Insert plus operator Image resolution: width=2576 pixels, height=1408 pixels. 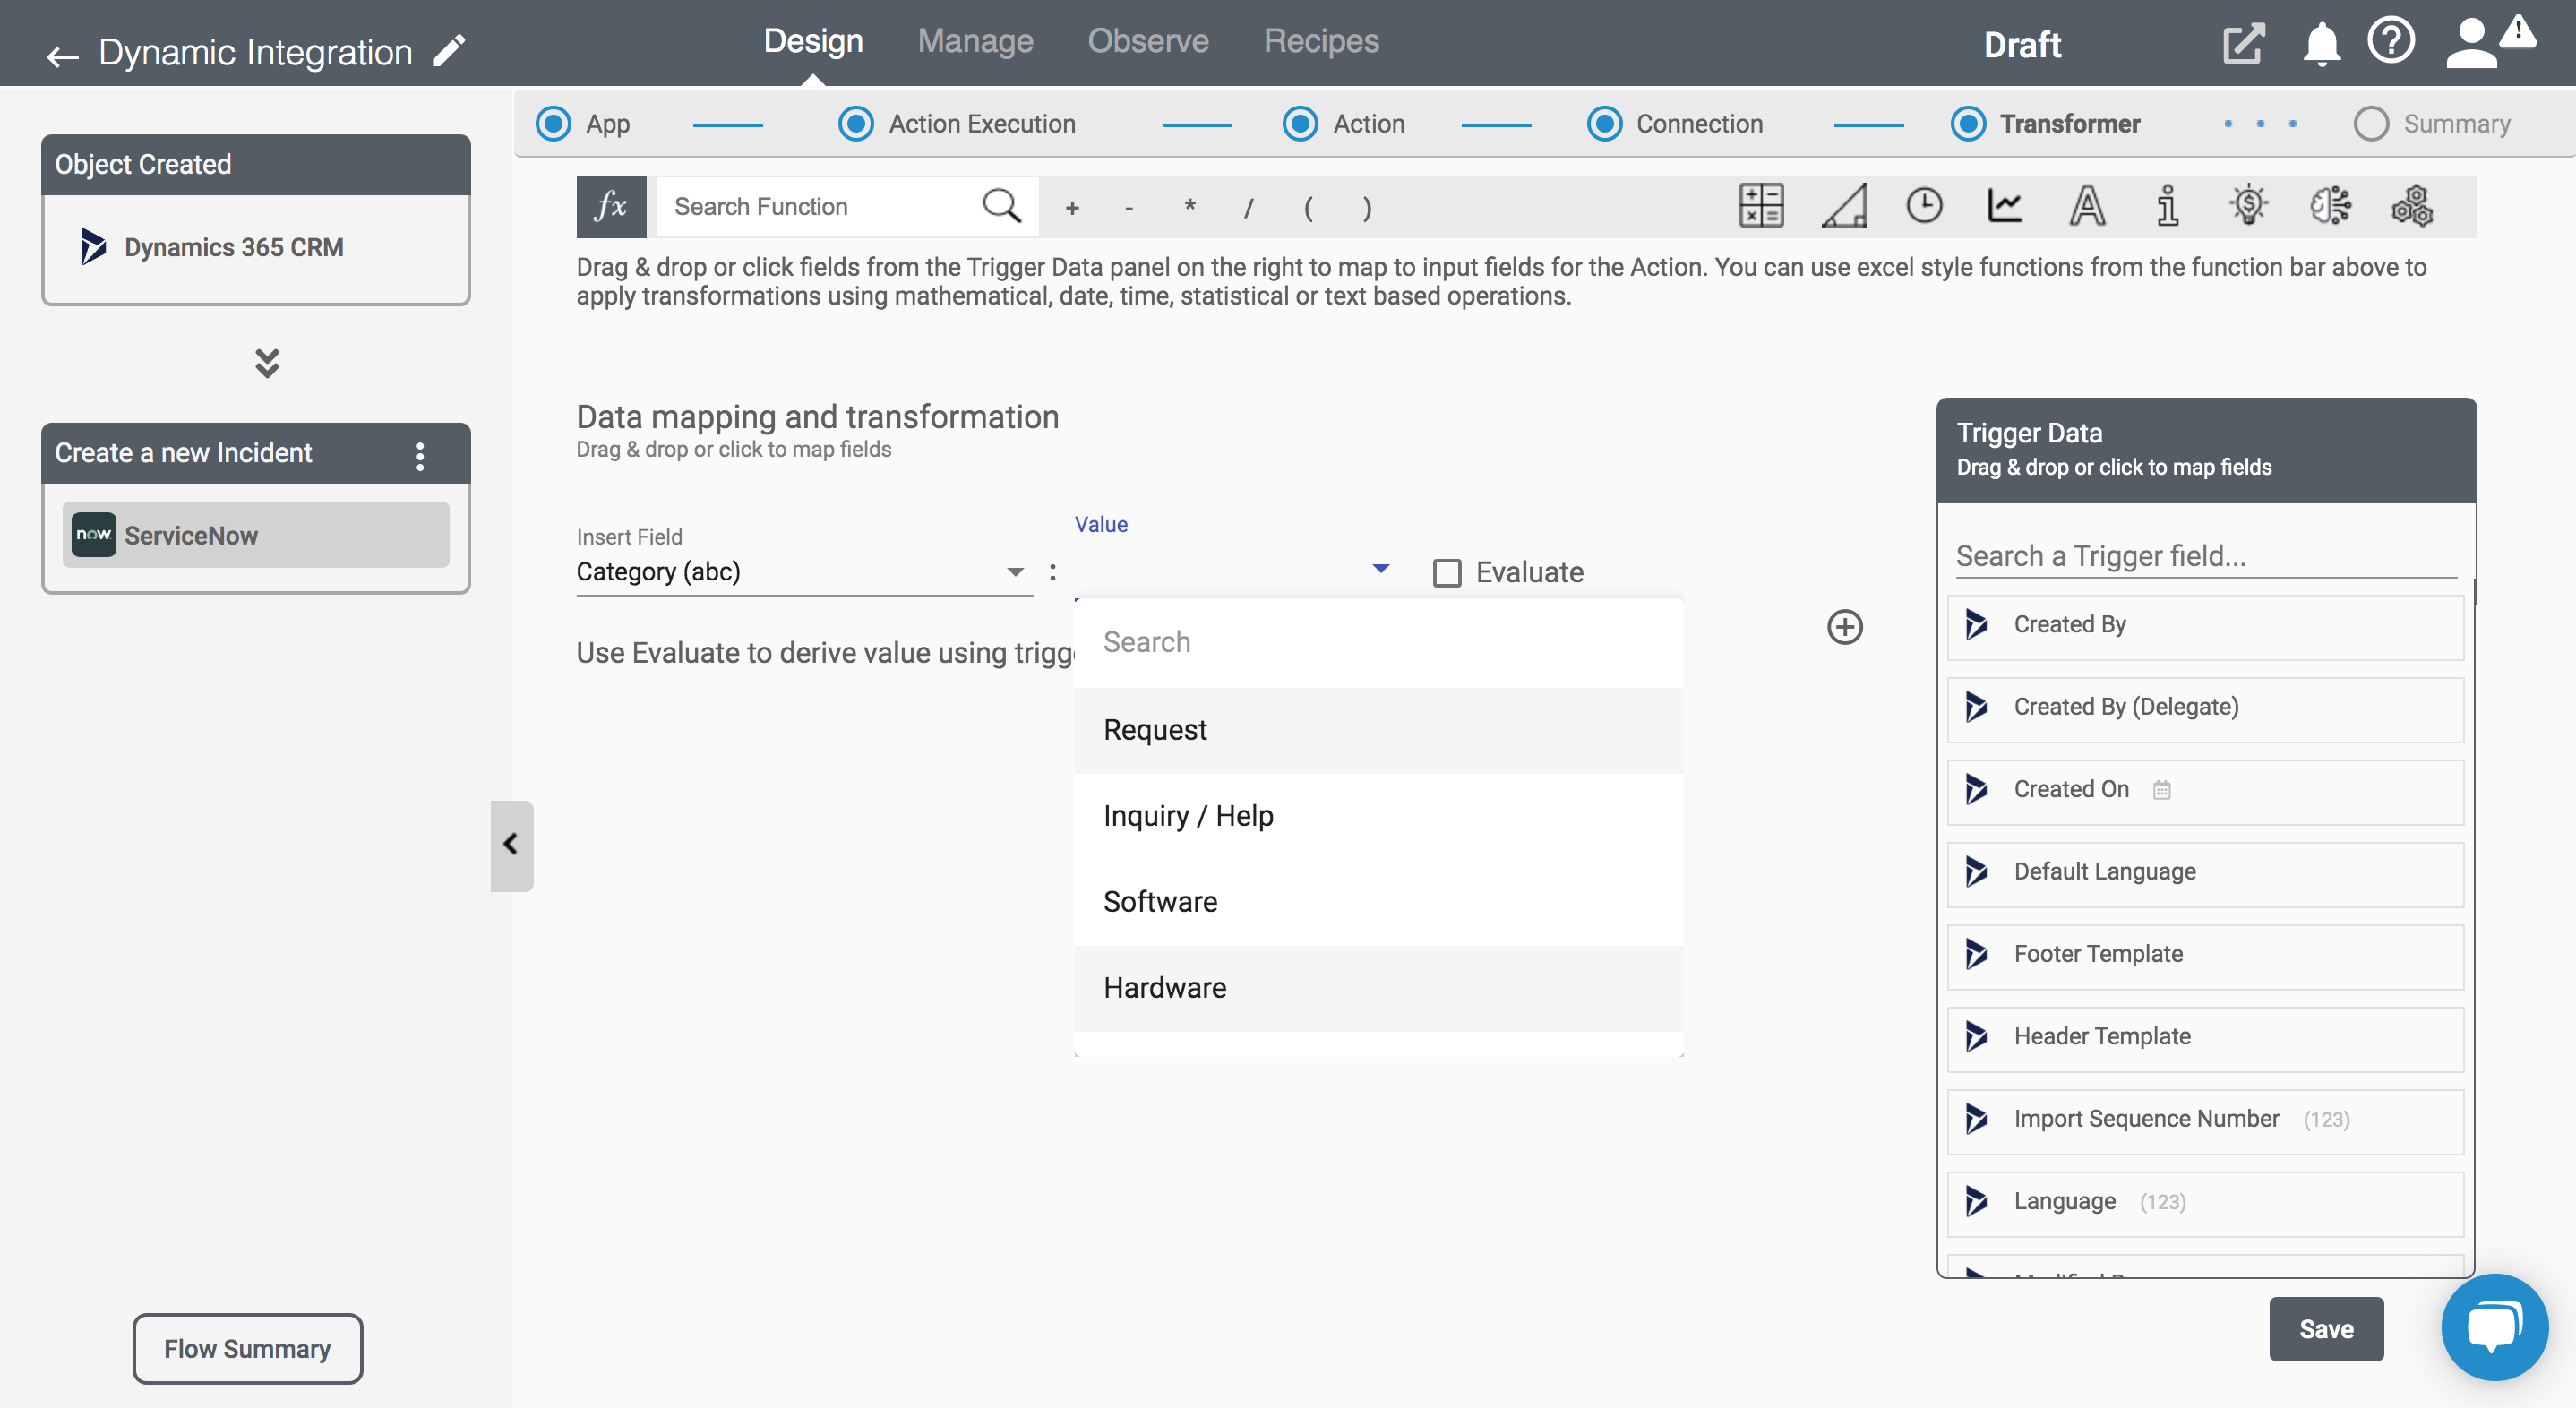1072,208
